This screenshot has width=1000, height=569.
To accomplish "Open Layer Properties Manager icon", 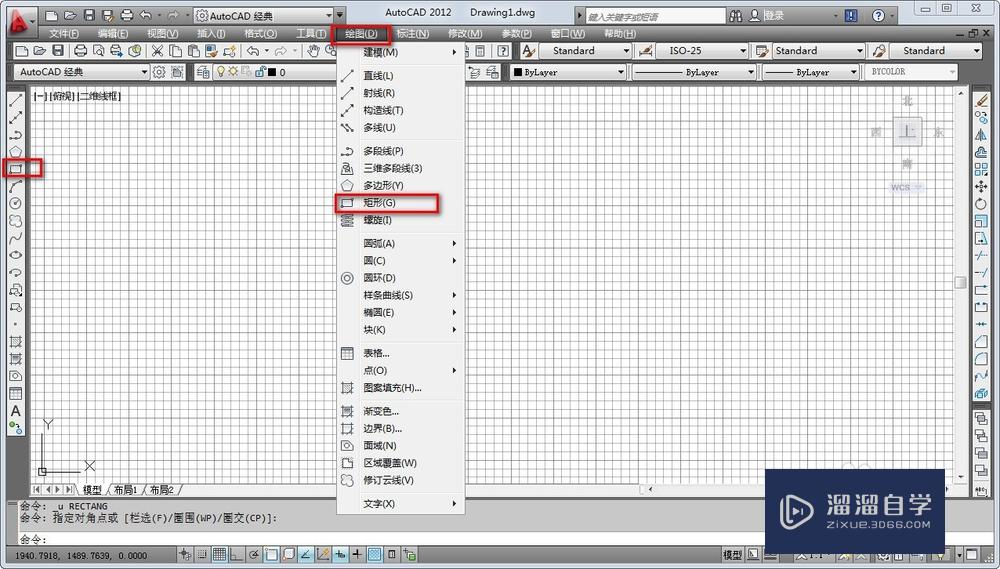I will pyautogui.click(x=203, y=72).
